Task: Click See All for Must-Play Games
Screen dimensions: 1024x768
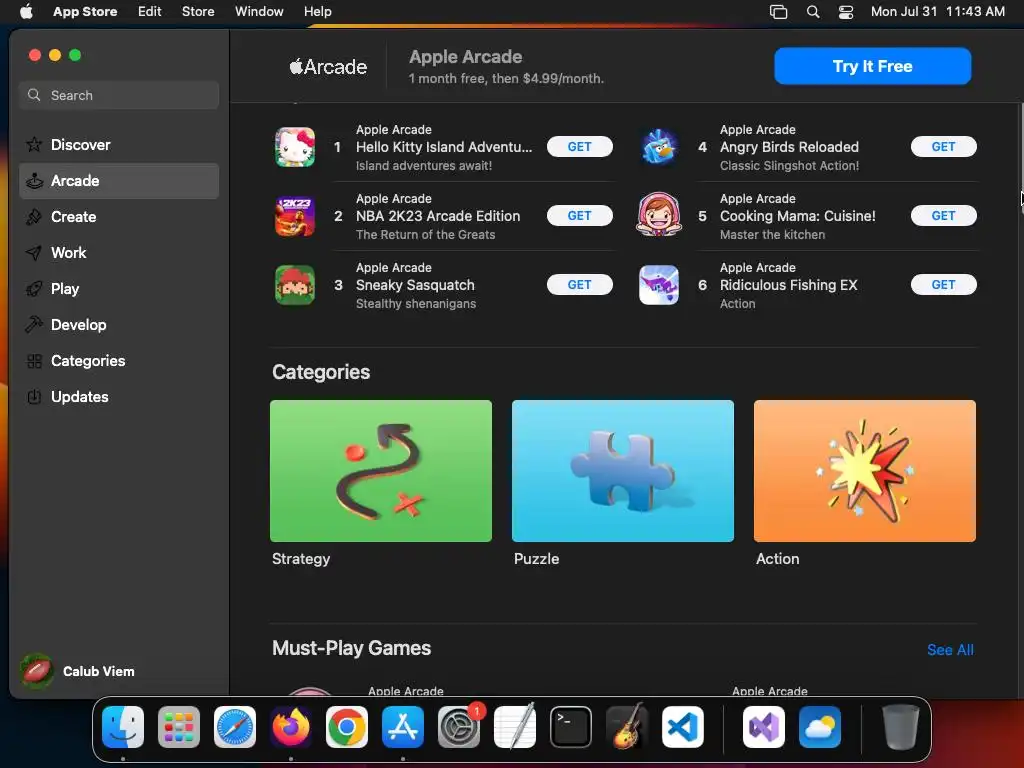Action: pyautogui.click(x=950, y=650)
